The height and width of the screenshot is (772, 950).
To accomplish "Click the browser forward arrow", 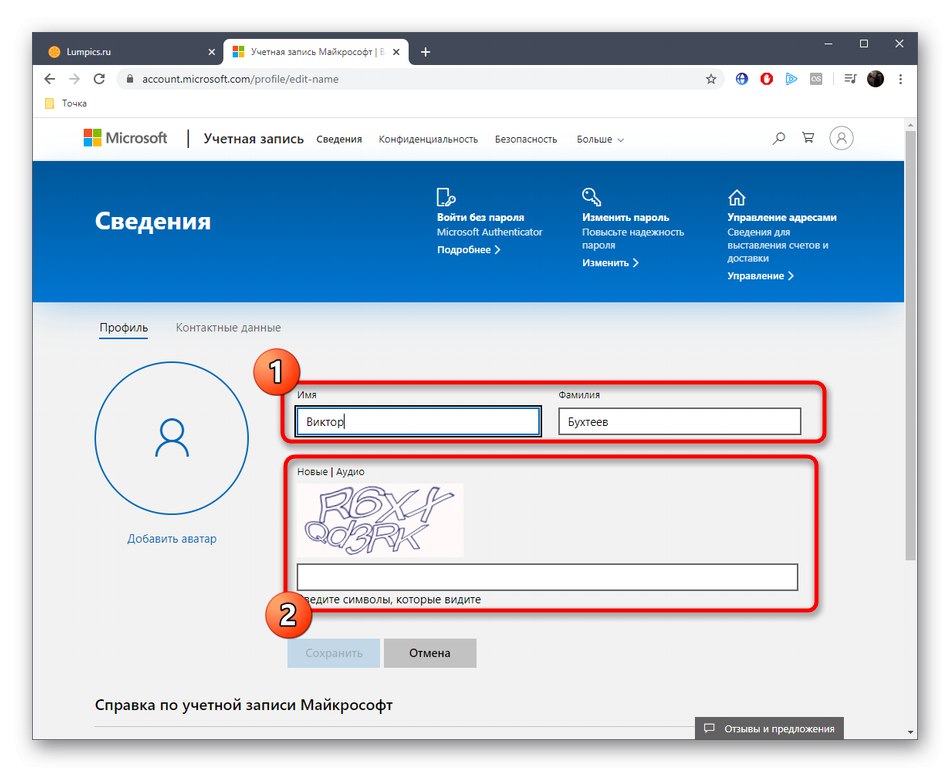I will pos(74,79).
